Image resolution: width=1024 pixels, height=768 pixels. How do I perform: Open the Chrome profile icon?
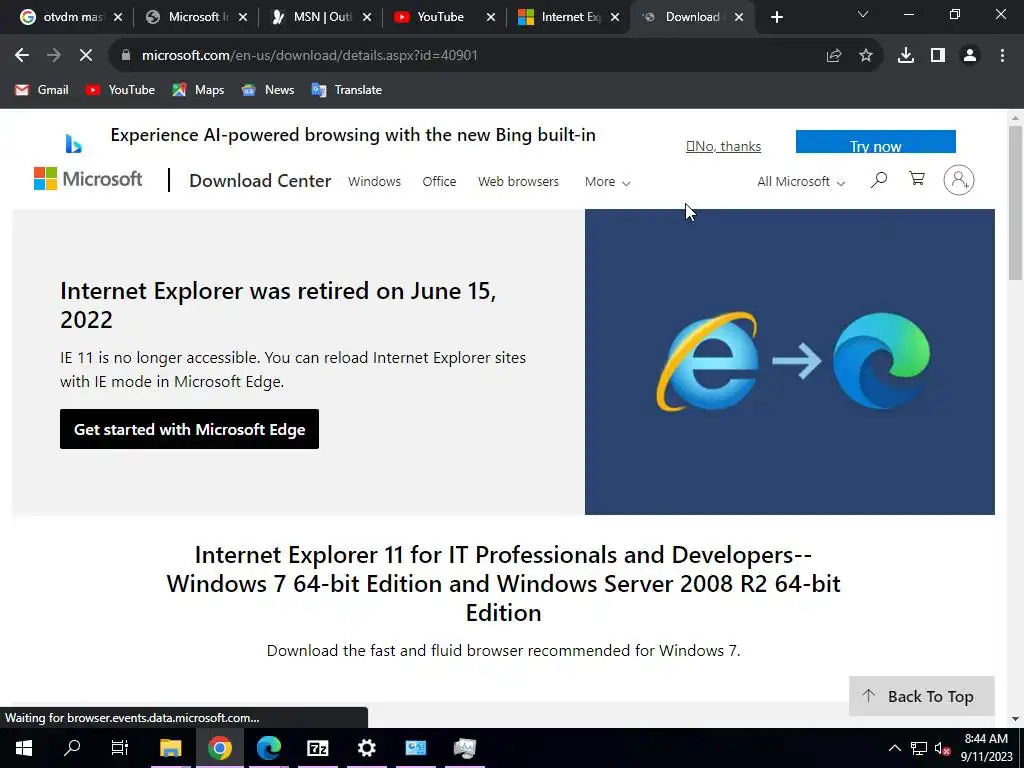[x=970, y=56]
